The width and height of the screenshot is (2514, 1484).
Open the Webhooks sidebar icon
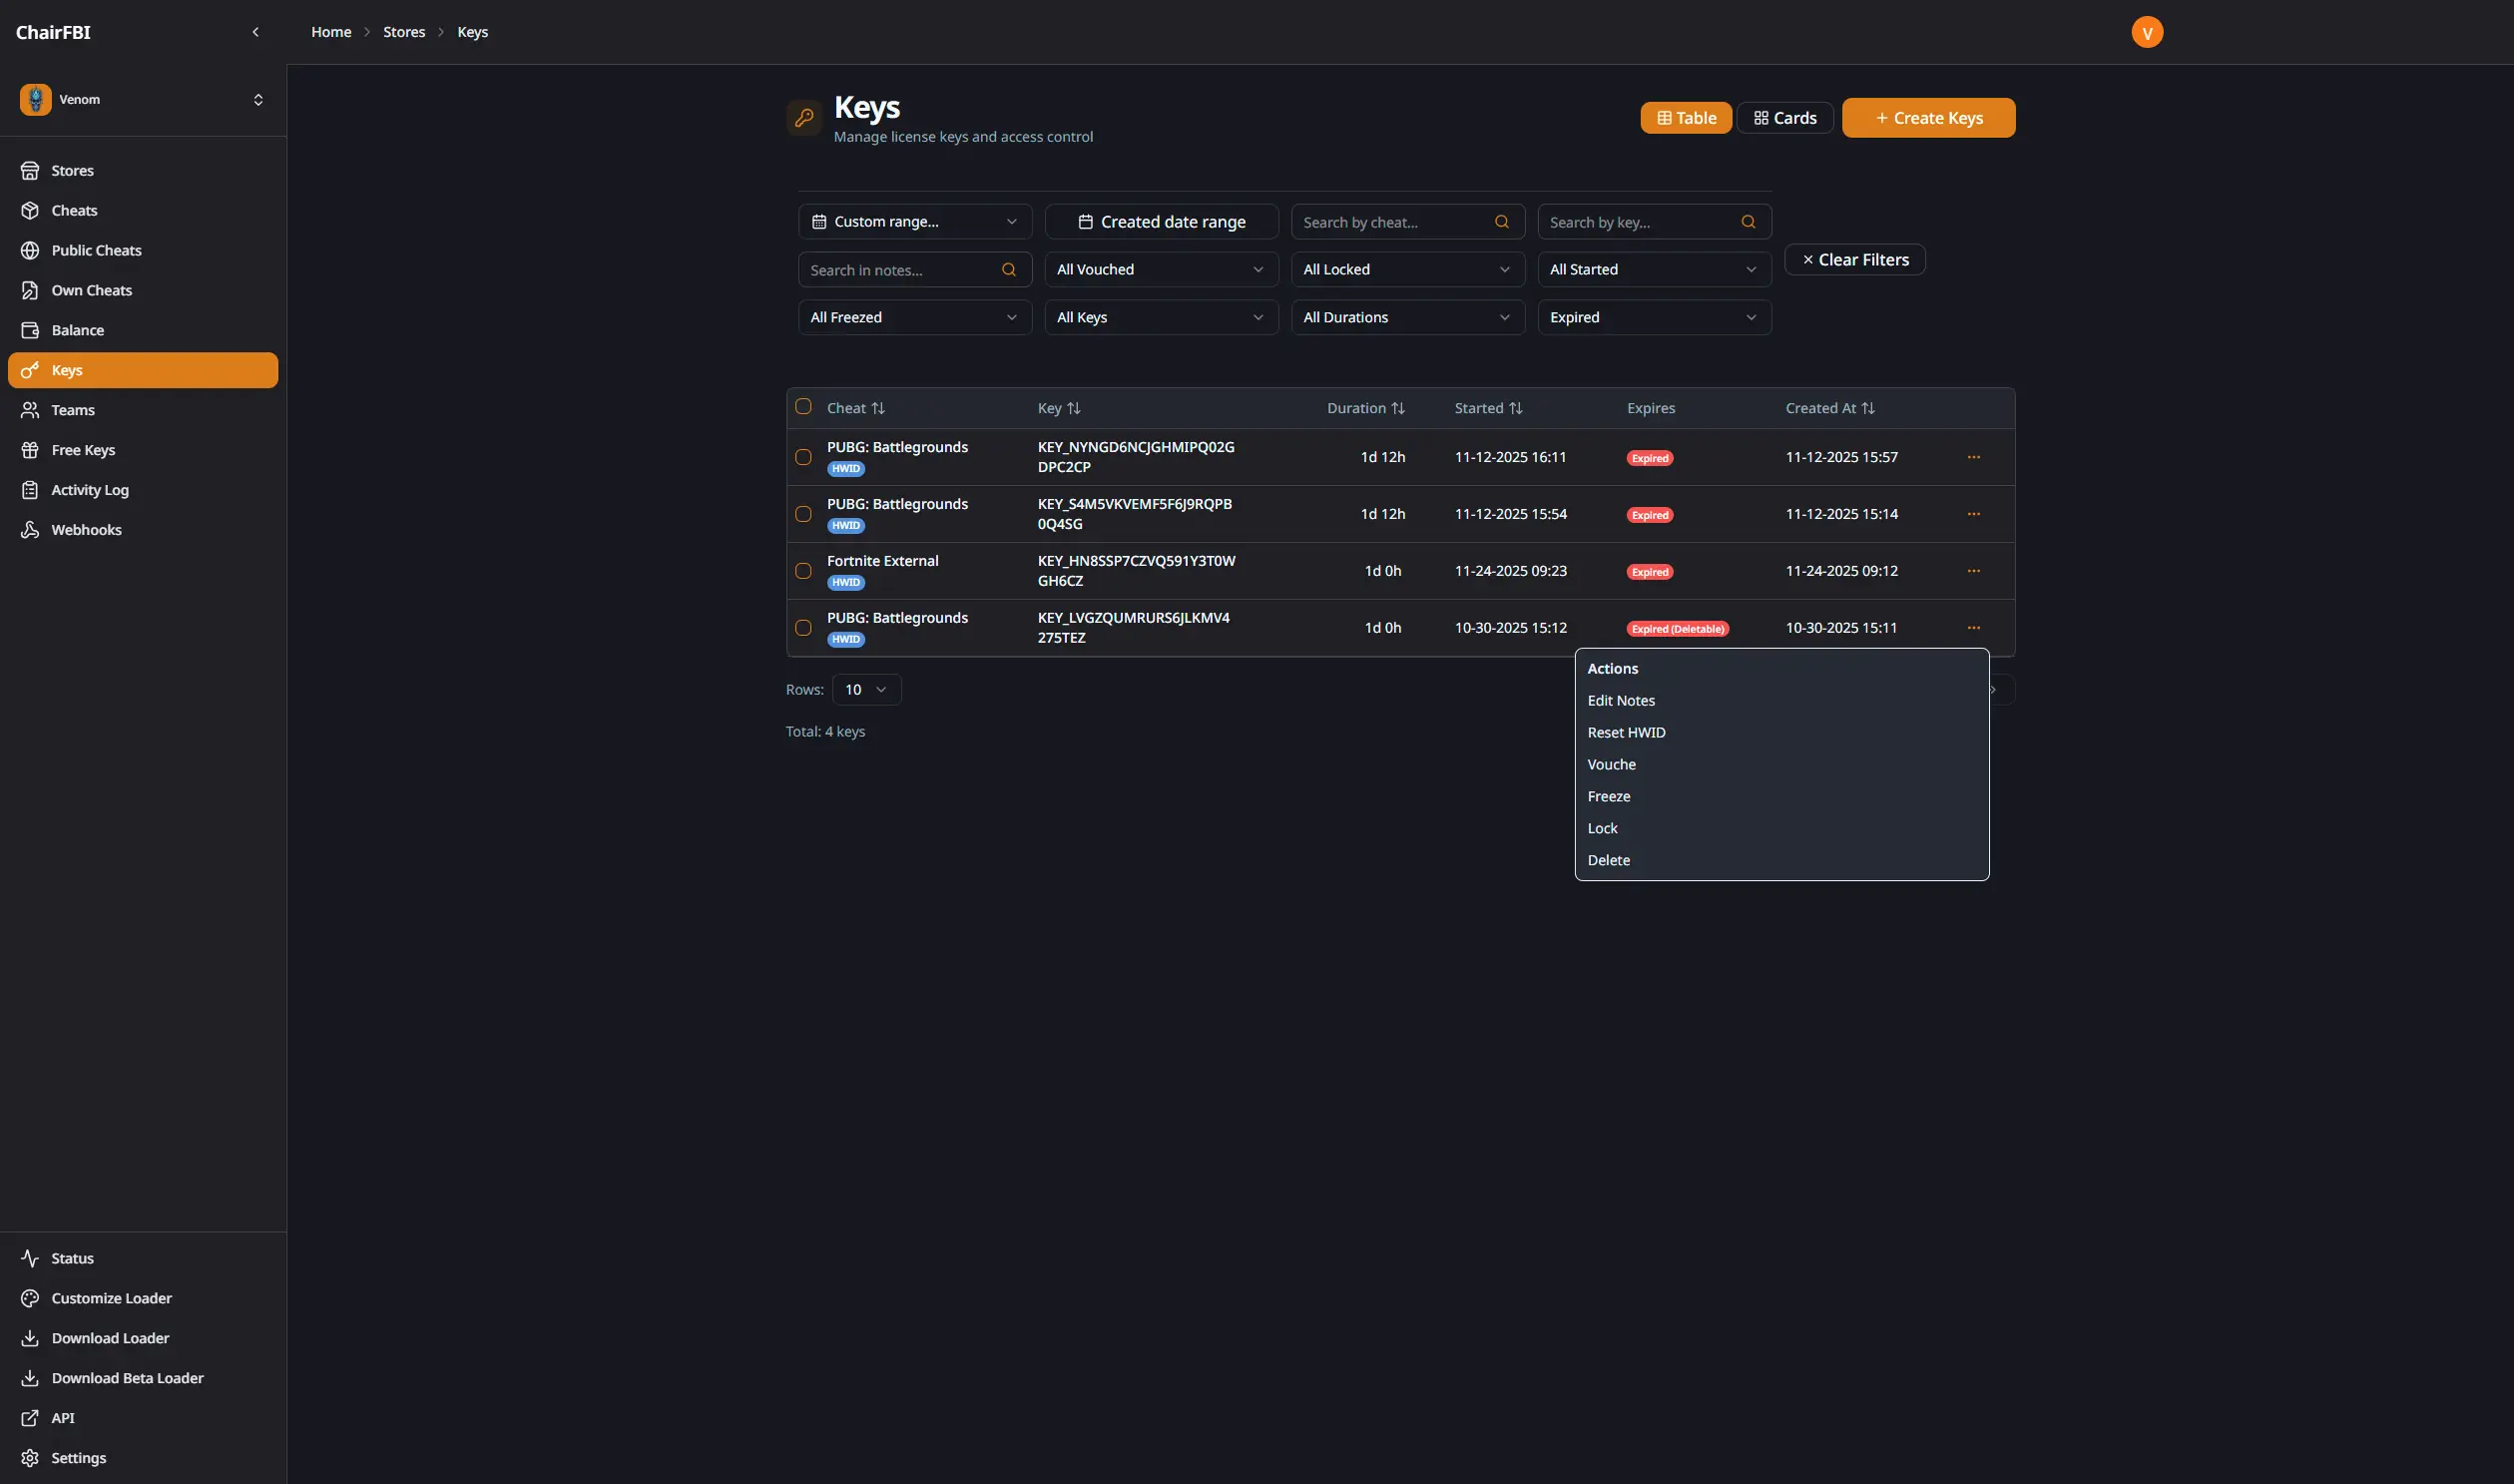tap(30, 530)
